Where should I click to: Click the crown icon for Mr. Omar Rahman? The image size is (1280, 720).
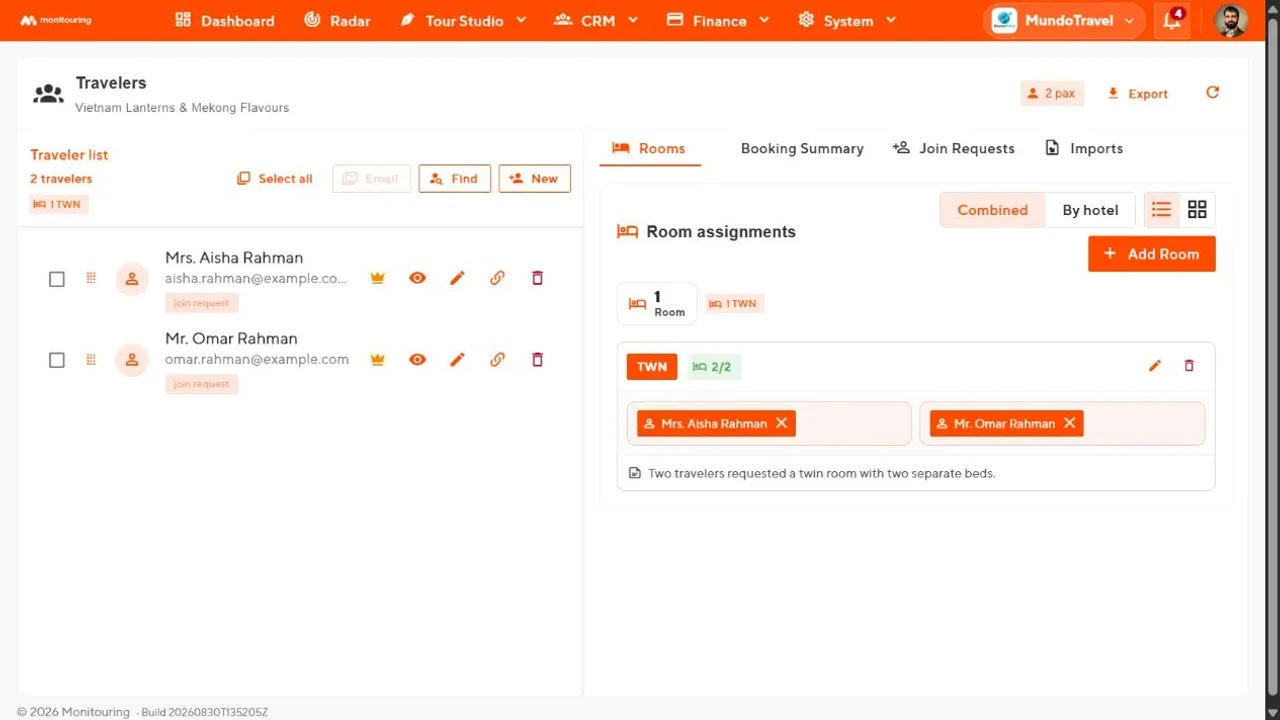[377, 359]
